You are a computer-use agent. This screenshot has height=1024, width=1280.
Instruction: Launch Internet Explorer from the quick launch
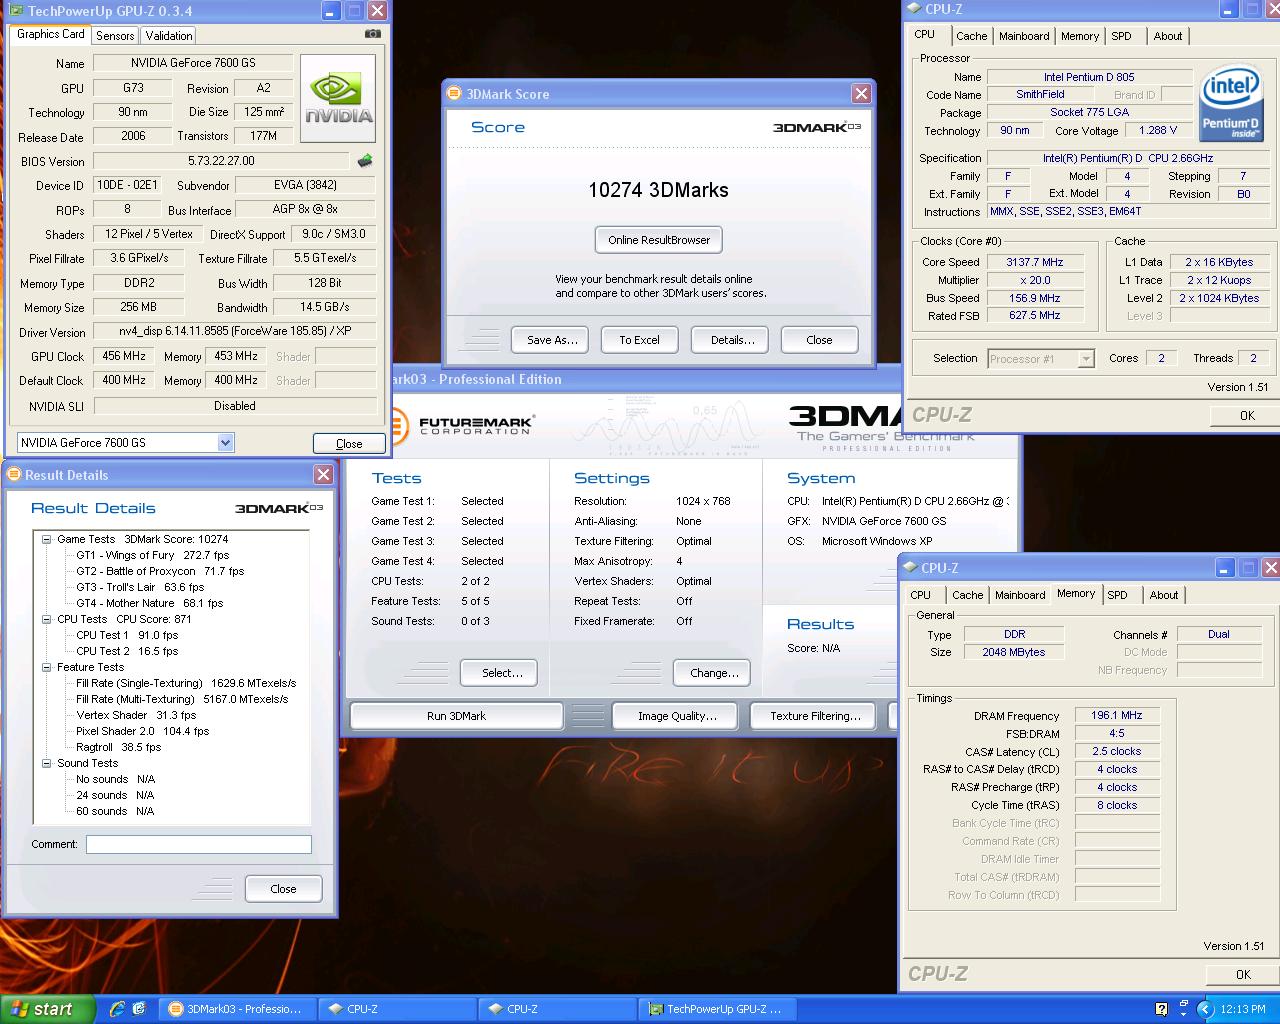(117, 1009)
